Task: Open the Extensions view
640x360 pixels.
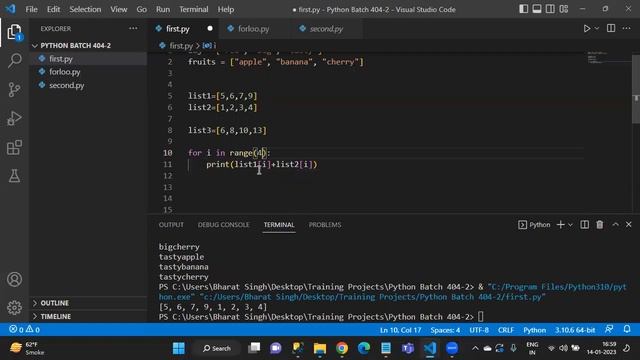Action: coord(14,147)
